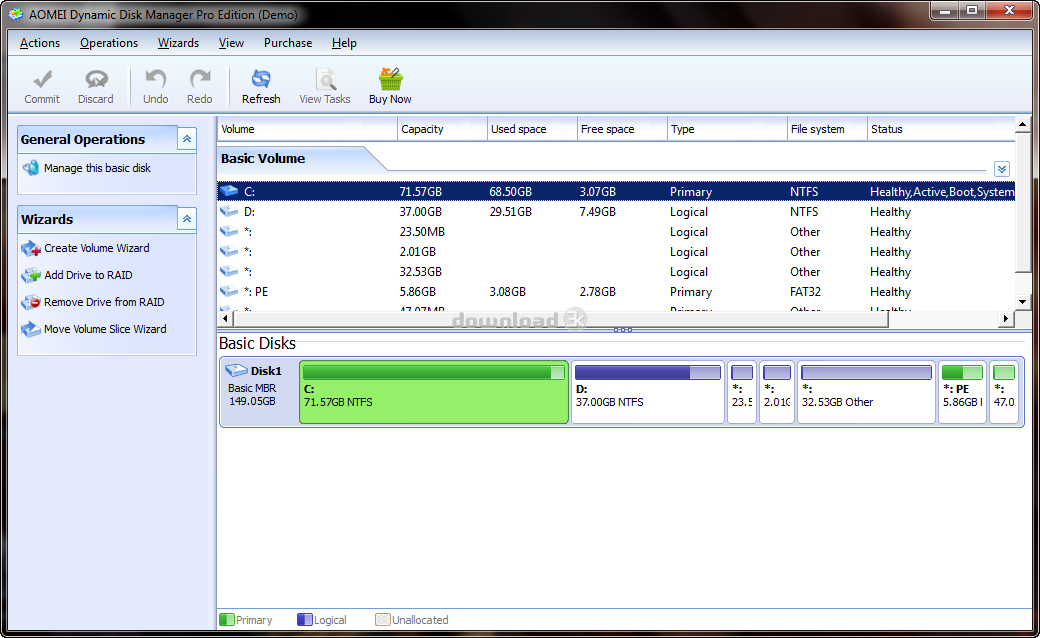This screenshot has height=638, width=1040.
Task: Open the Help menu
Action: (344, 43)
